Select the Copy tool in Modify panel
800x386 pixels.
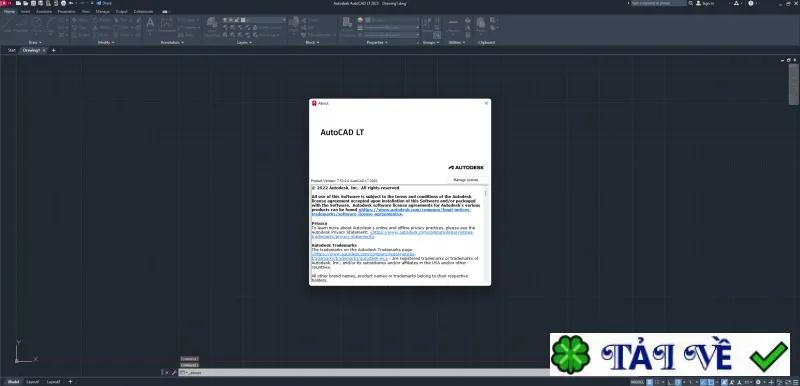click(79, 28)
